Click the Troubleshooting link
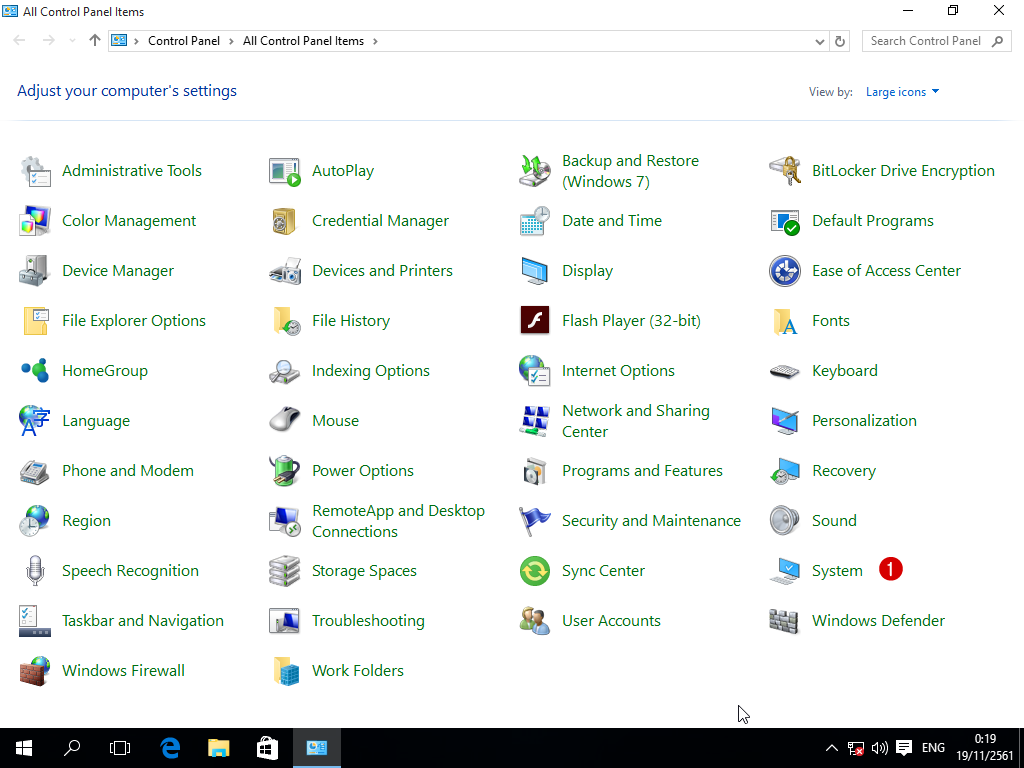1024x768 pixels. (x=368, y=621)
